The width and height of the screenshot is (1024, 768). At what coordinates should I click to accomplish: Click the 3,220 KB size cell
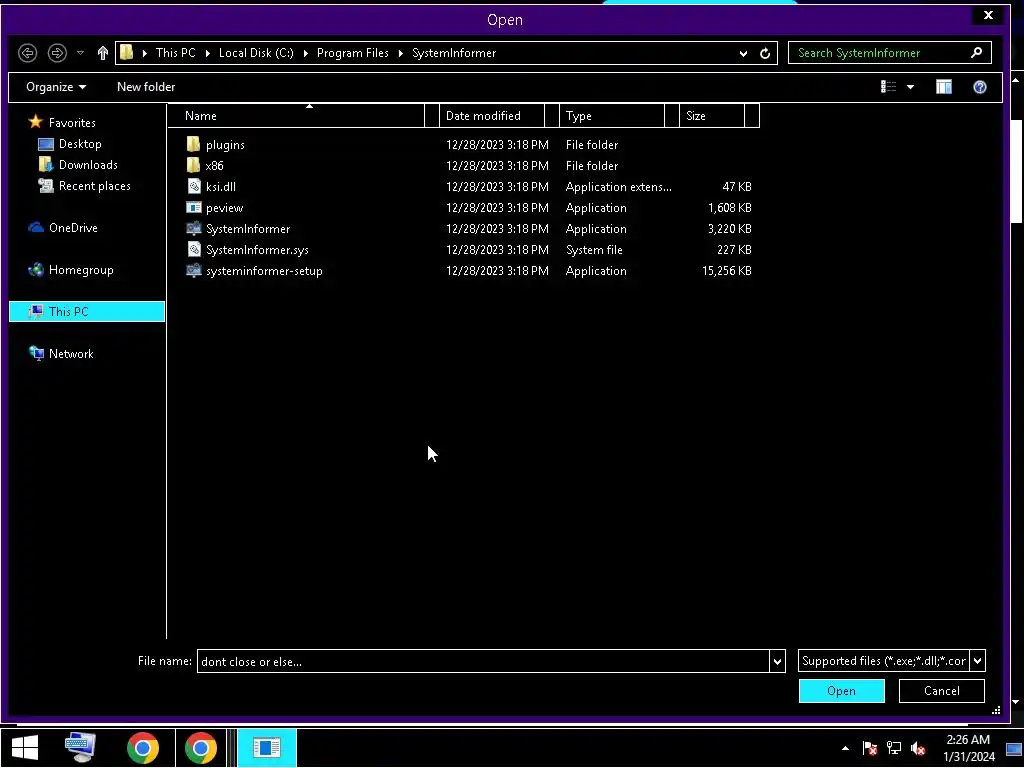pyautogui.click(x=729, y=229)
